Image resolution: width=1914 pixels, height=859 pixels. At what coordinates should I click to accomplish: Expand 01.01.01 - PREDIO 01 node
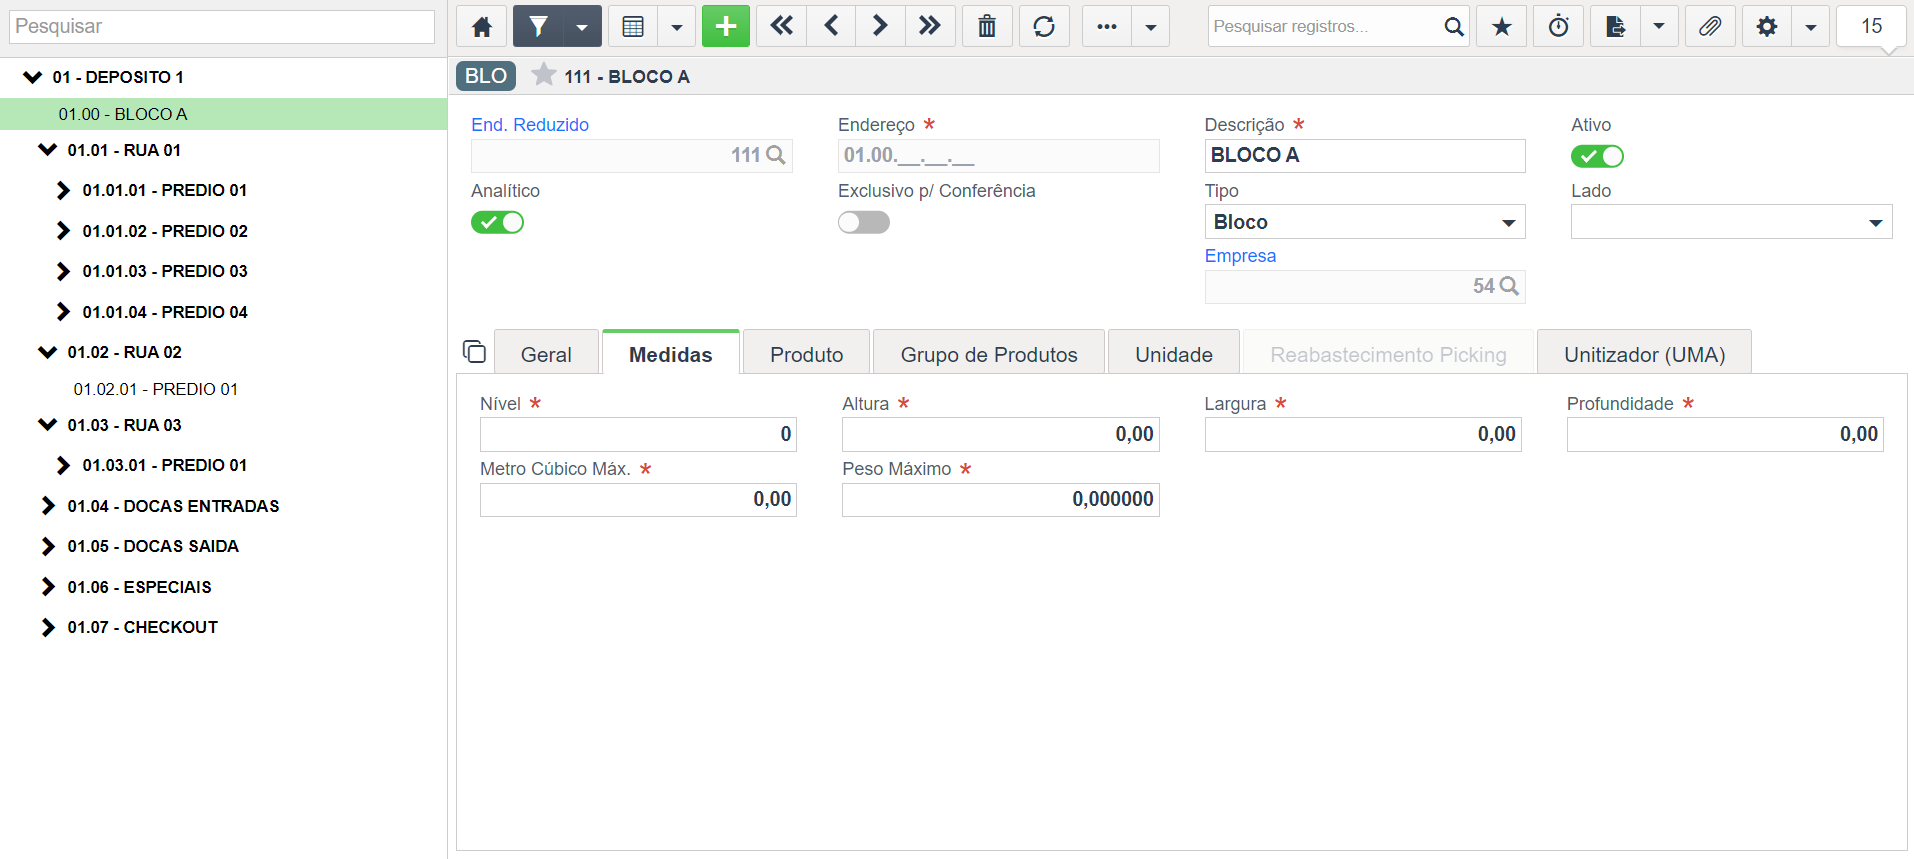tap(63, 190)
